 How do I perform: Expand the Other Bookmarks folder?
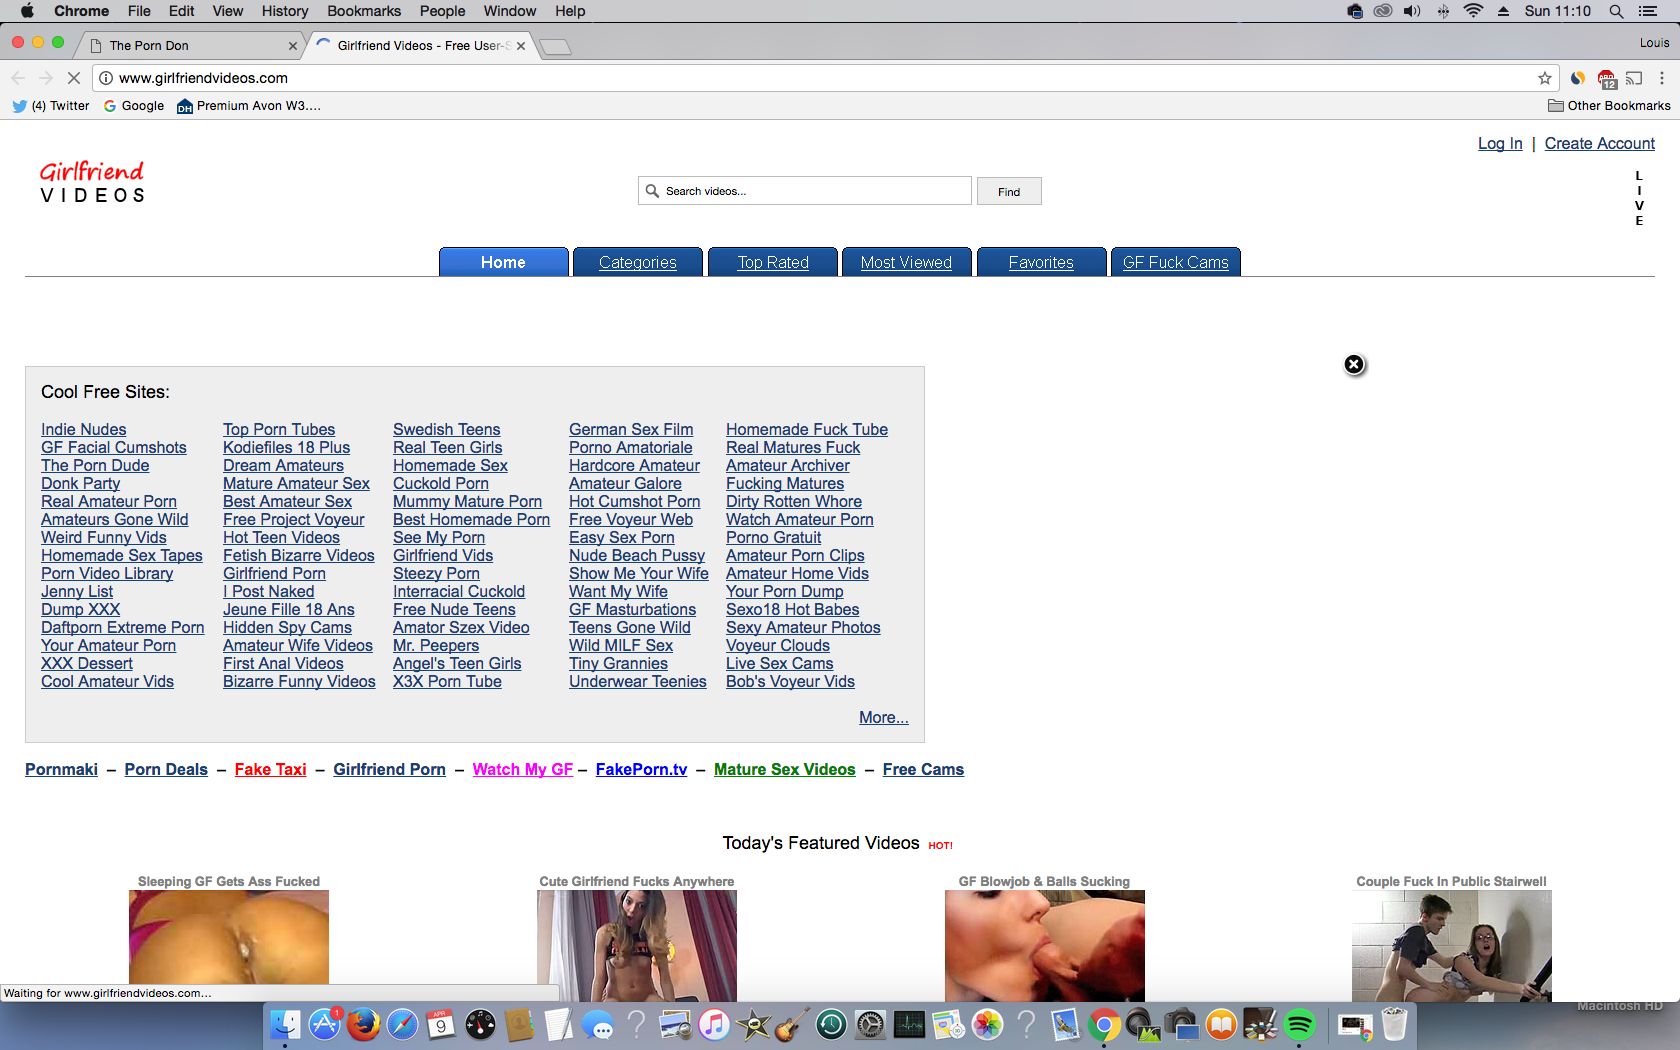coord(1609,106)
